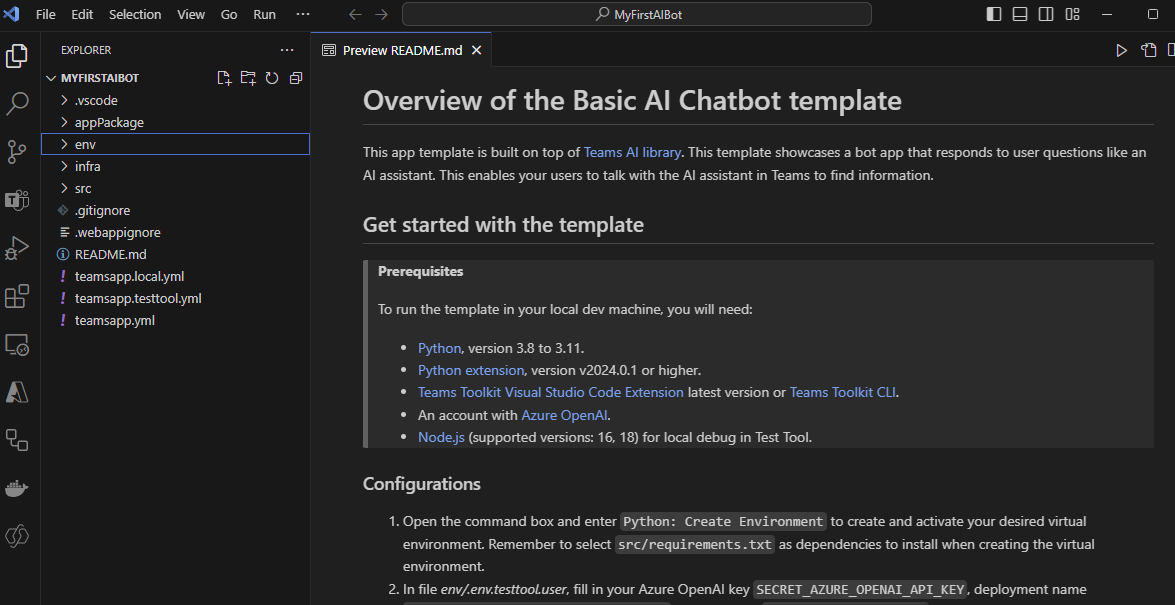This screenshot has width=1175, height=605.
Task: Open the Extensions view
Action: [17, 296]
